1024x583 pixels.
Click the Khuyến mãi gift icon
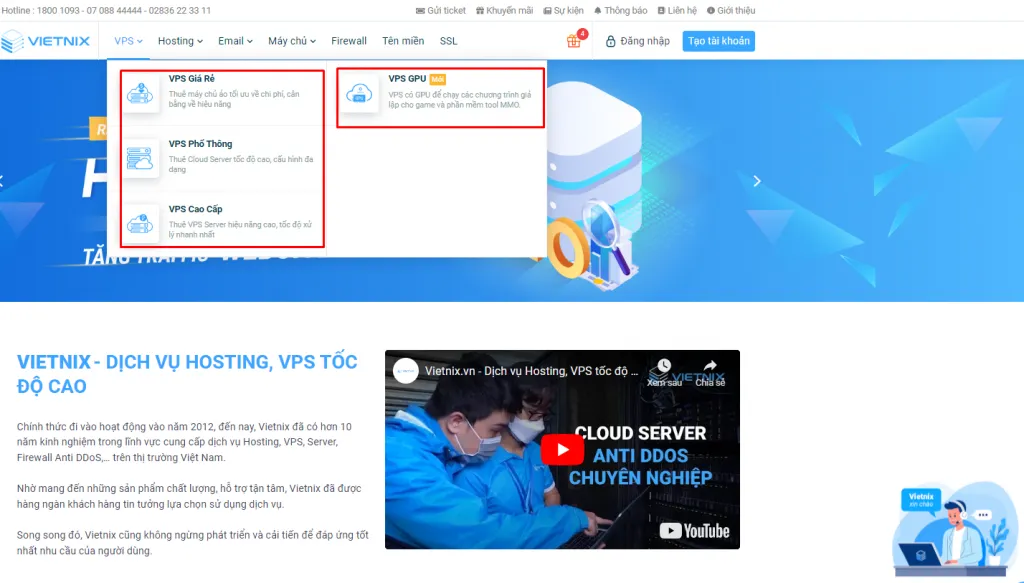tap(480, 10)
